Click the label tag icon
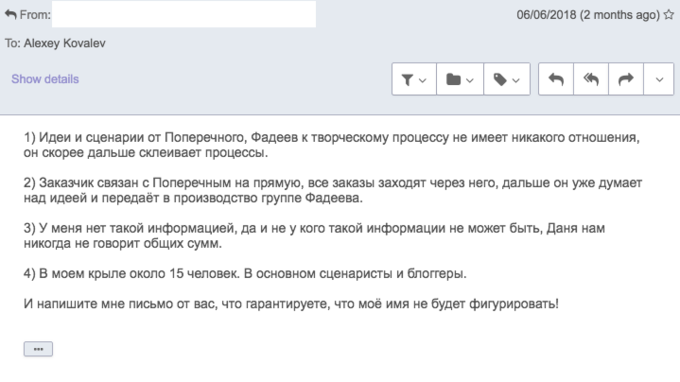 click(x=500, y=79)
